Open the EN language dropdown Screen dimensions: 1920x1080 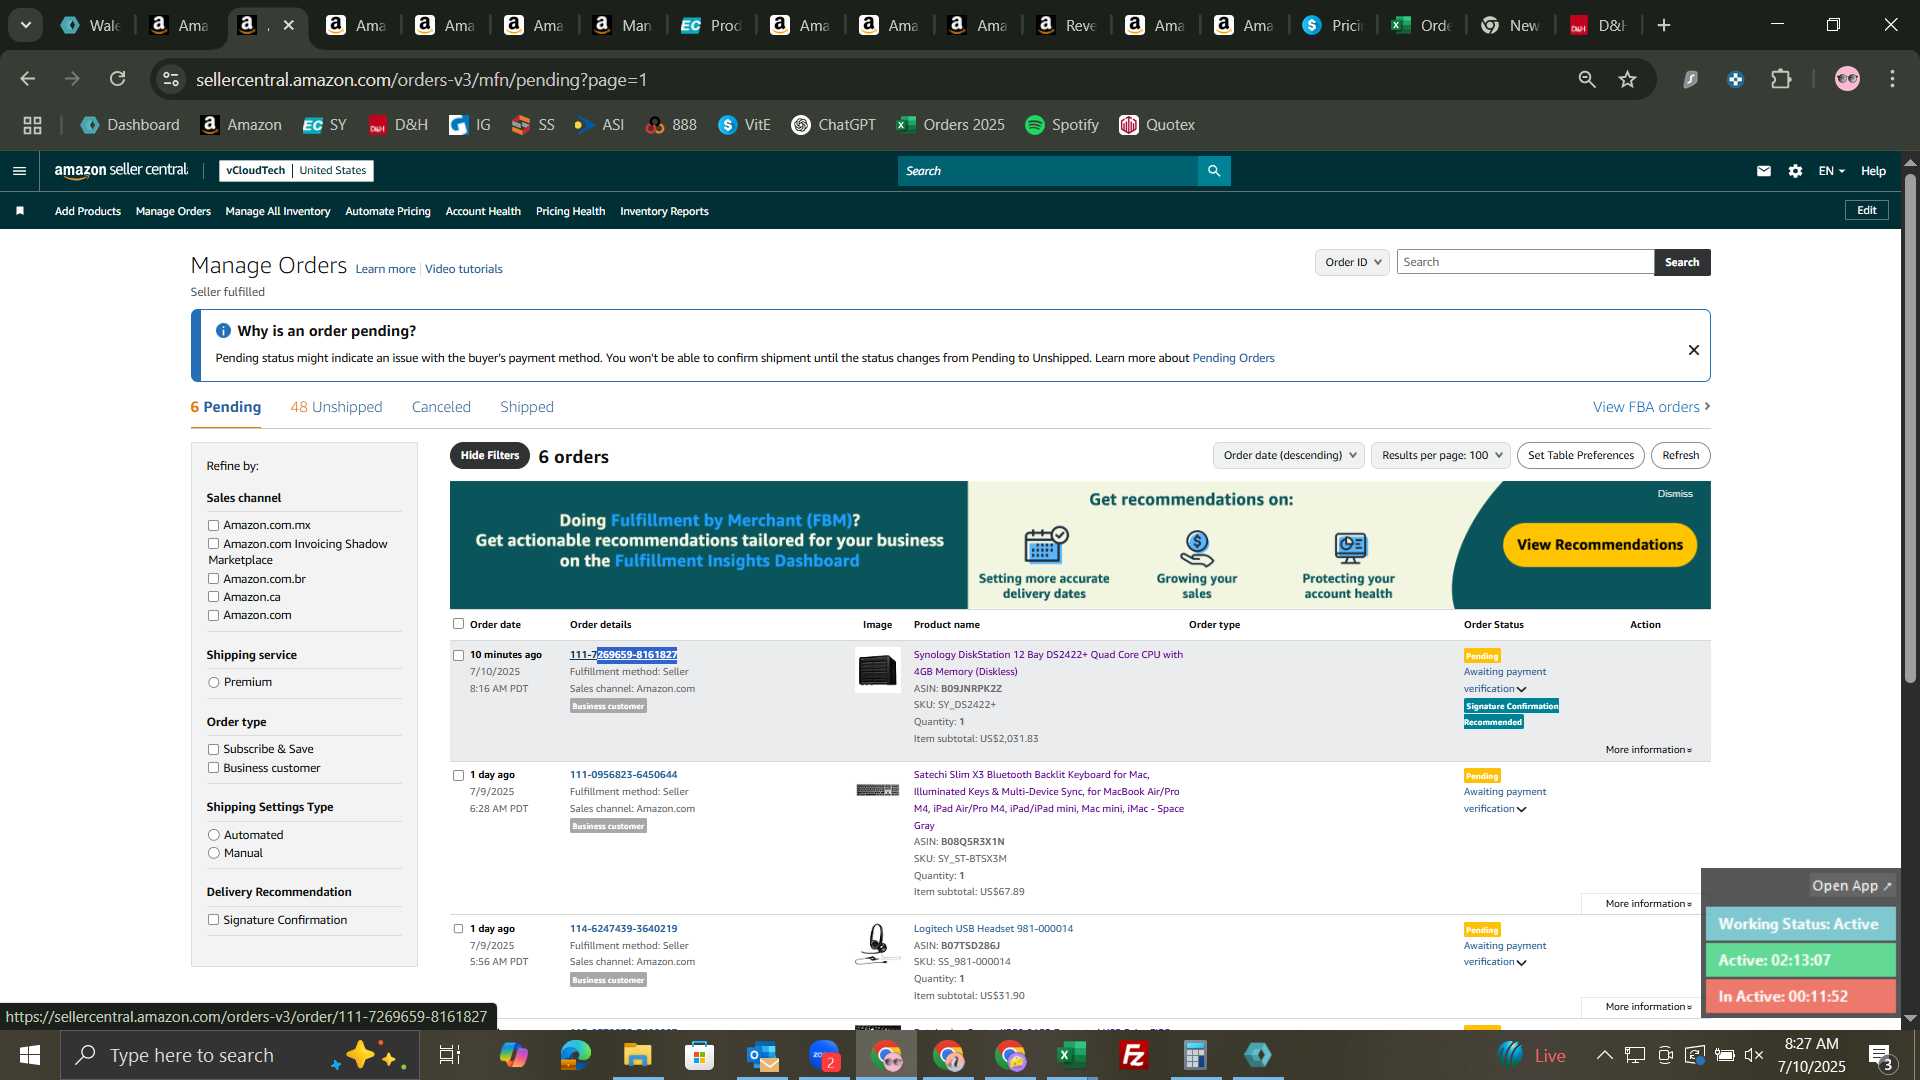pyautogui.click(x=1832, y=171)
